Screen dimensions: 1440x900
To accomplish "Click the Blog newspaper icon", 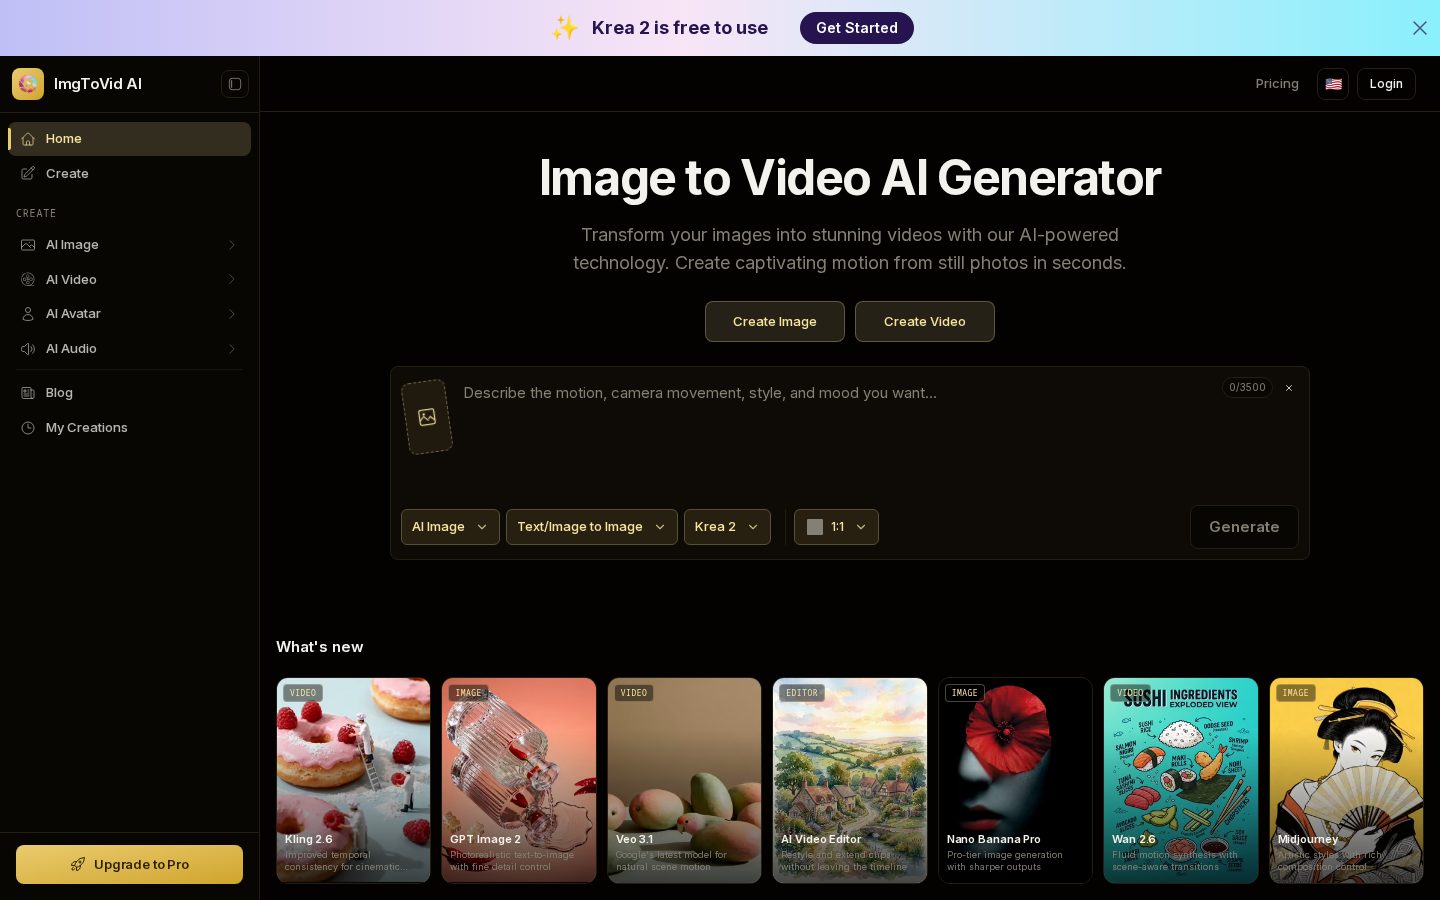I will tap(28, 393).
